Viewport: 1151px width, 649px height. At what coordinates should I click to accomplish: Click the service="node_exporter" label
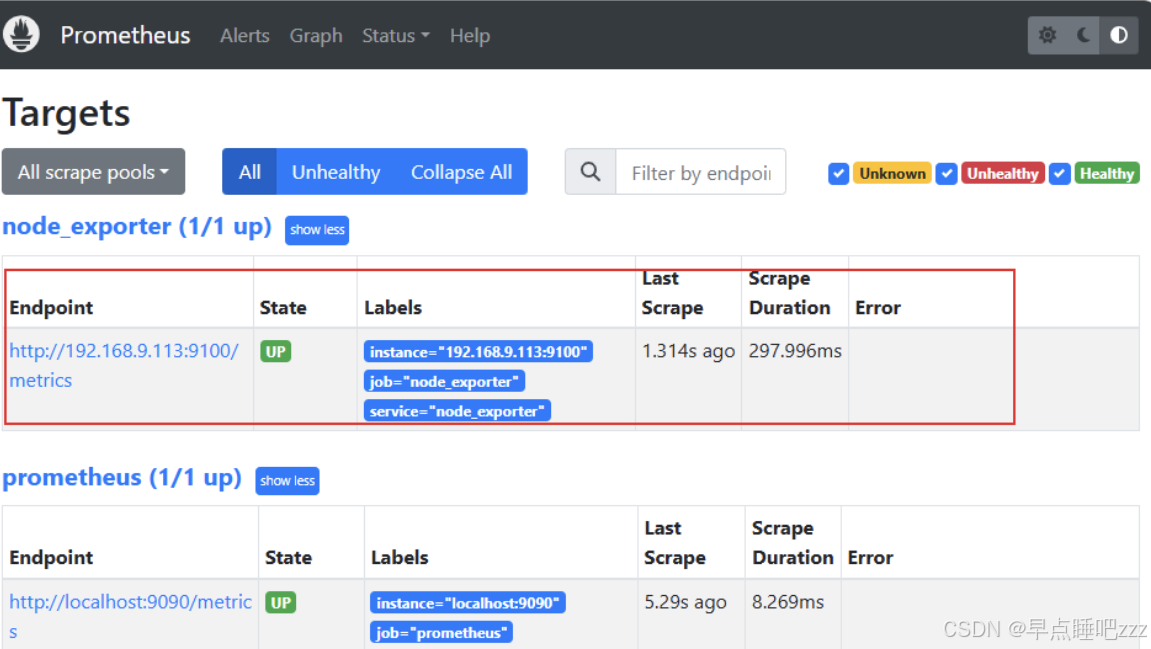click(x=457, y=410)
